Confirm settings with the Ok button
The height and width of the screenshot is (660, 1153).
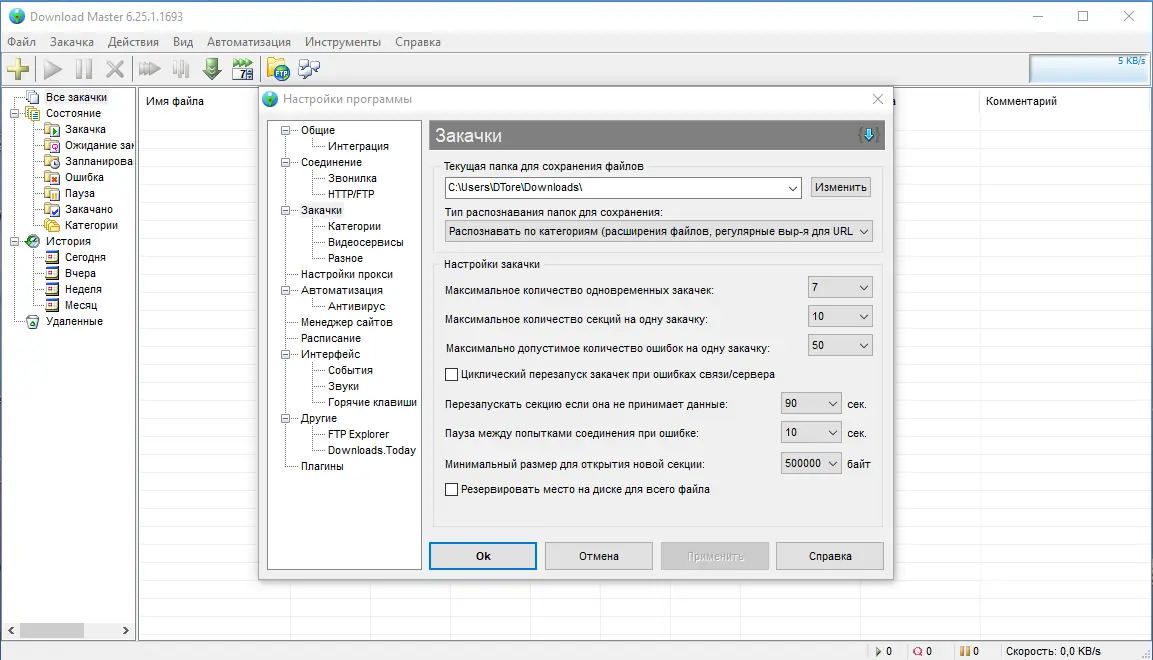pyautogui.click(x=483, y=556)
